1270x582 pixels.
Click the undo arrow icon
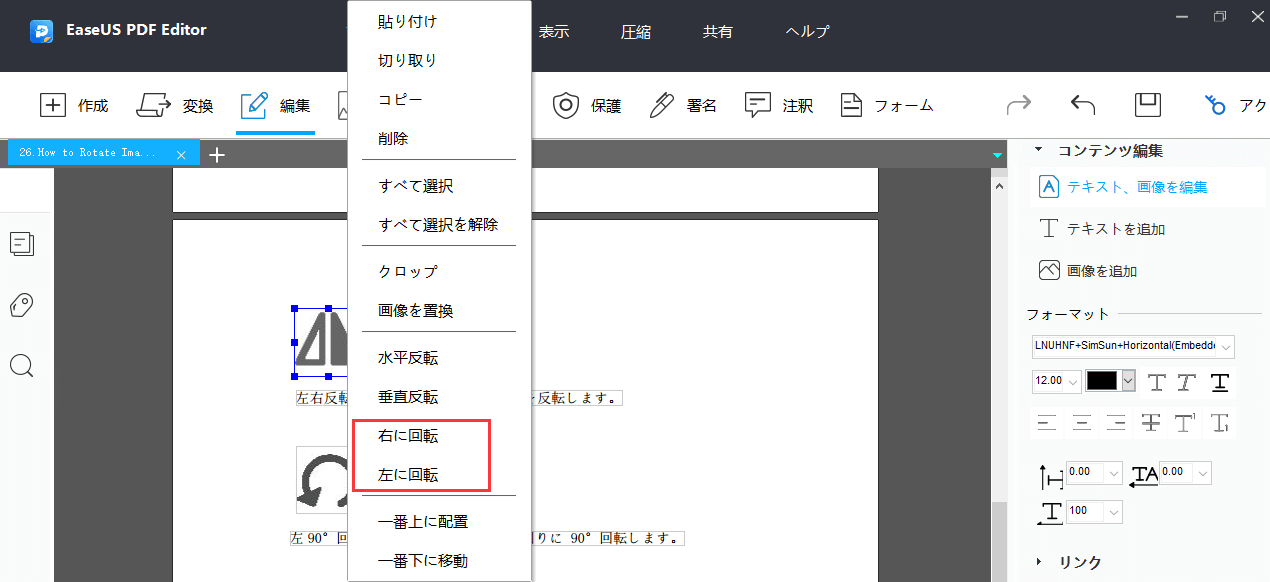point(1081,103)
